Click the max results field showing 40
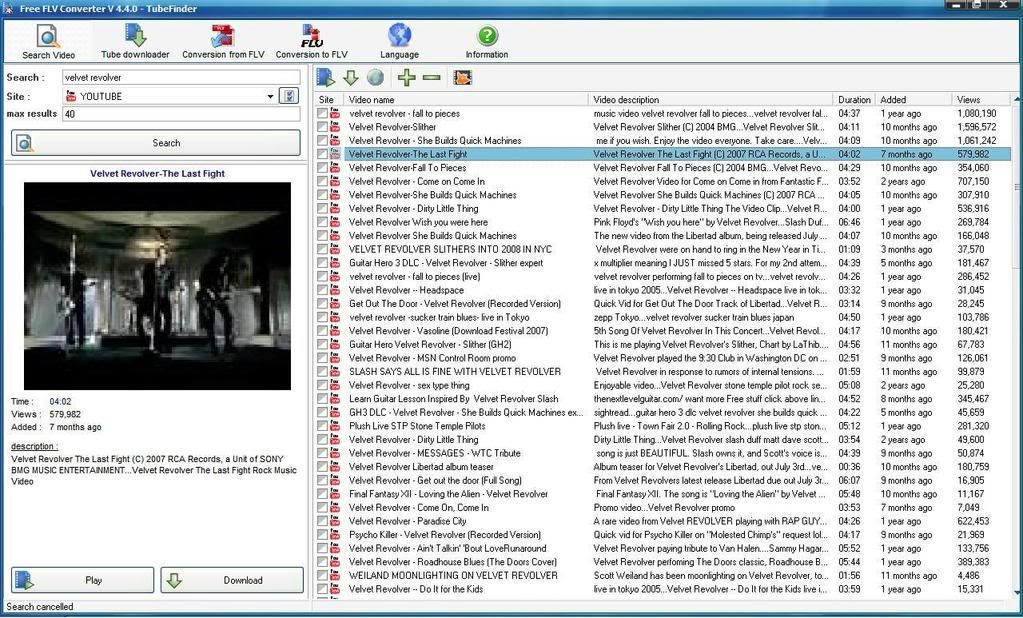 click(181, 114)
